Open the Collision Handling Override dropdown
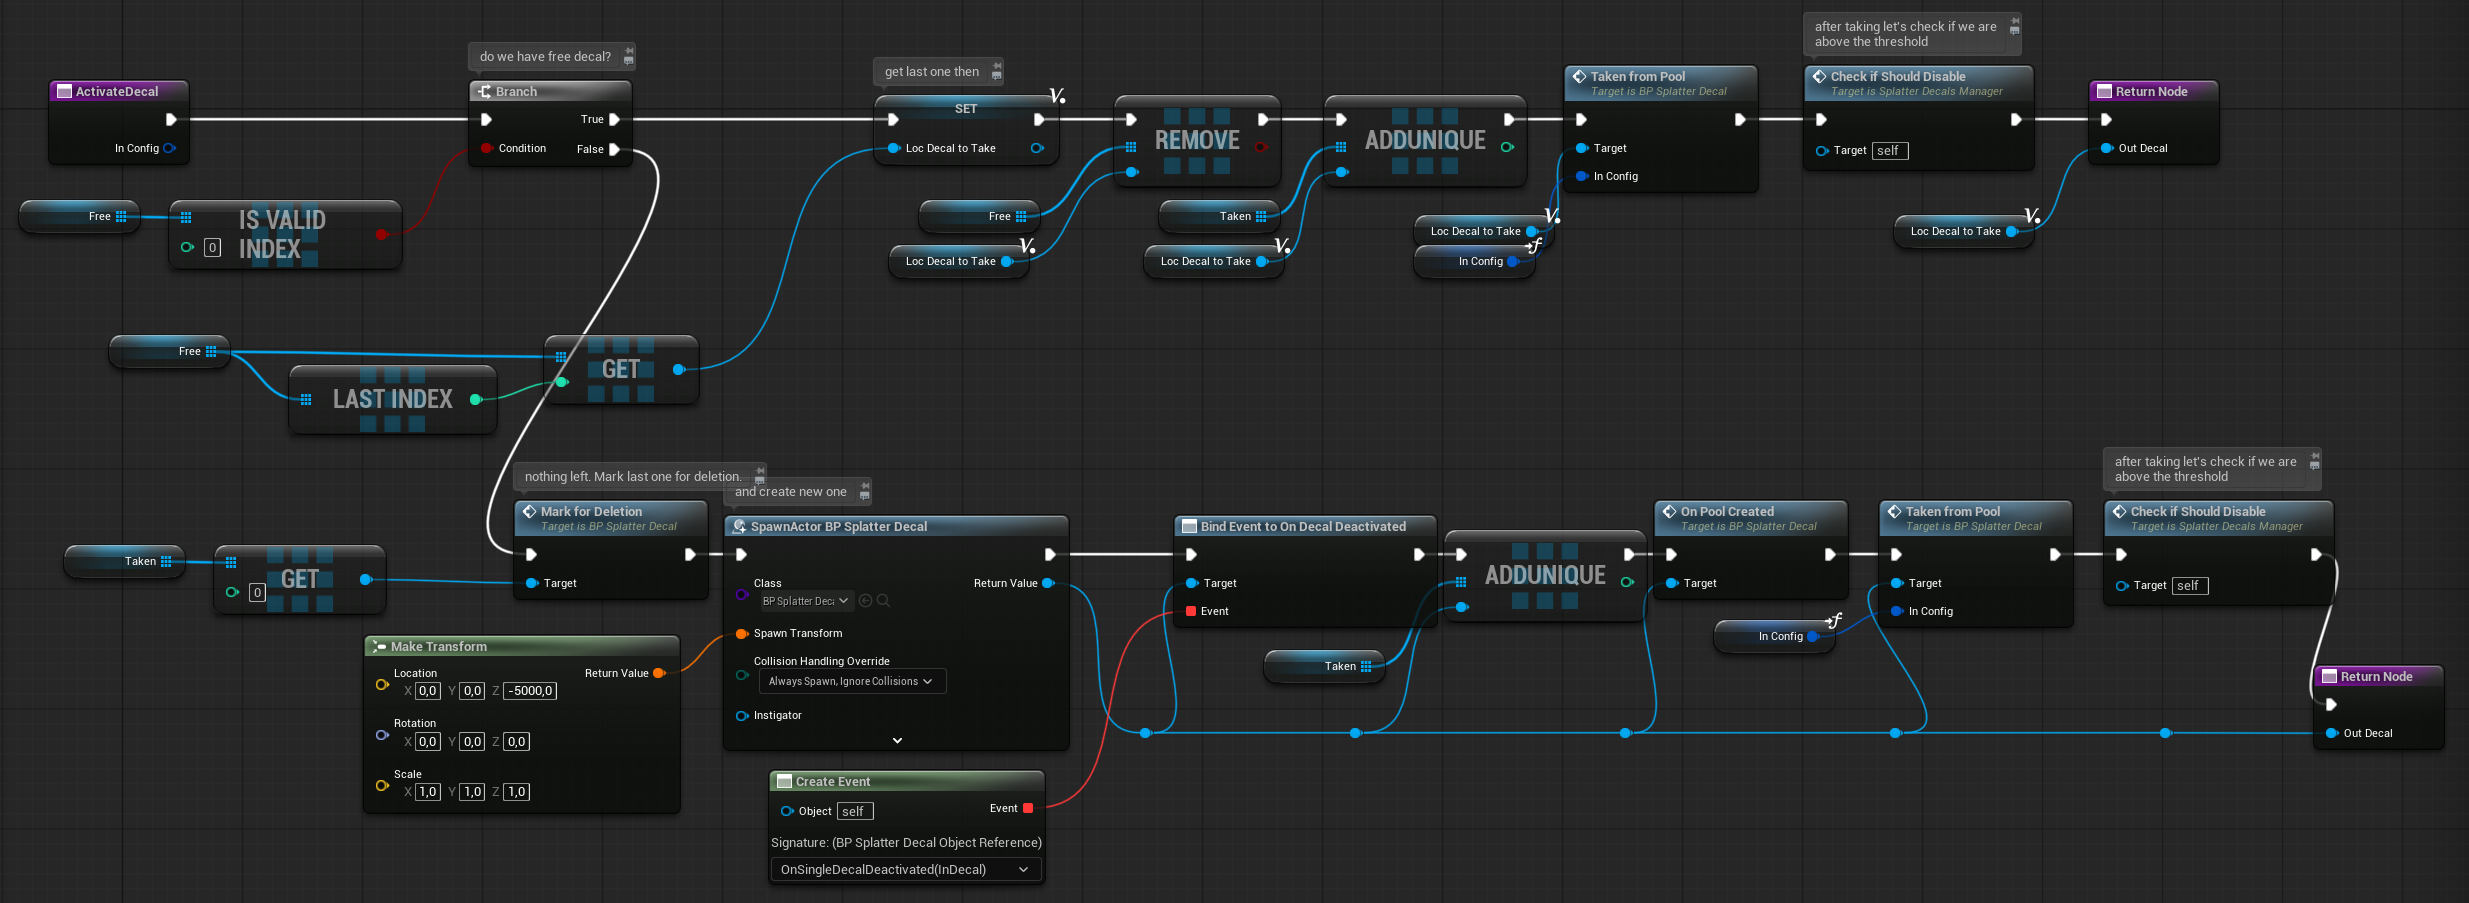 (x=851, y=681)
